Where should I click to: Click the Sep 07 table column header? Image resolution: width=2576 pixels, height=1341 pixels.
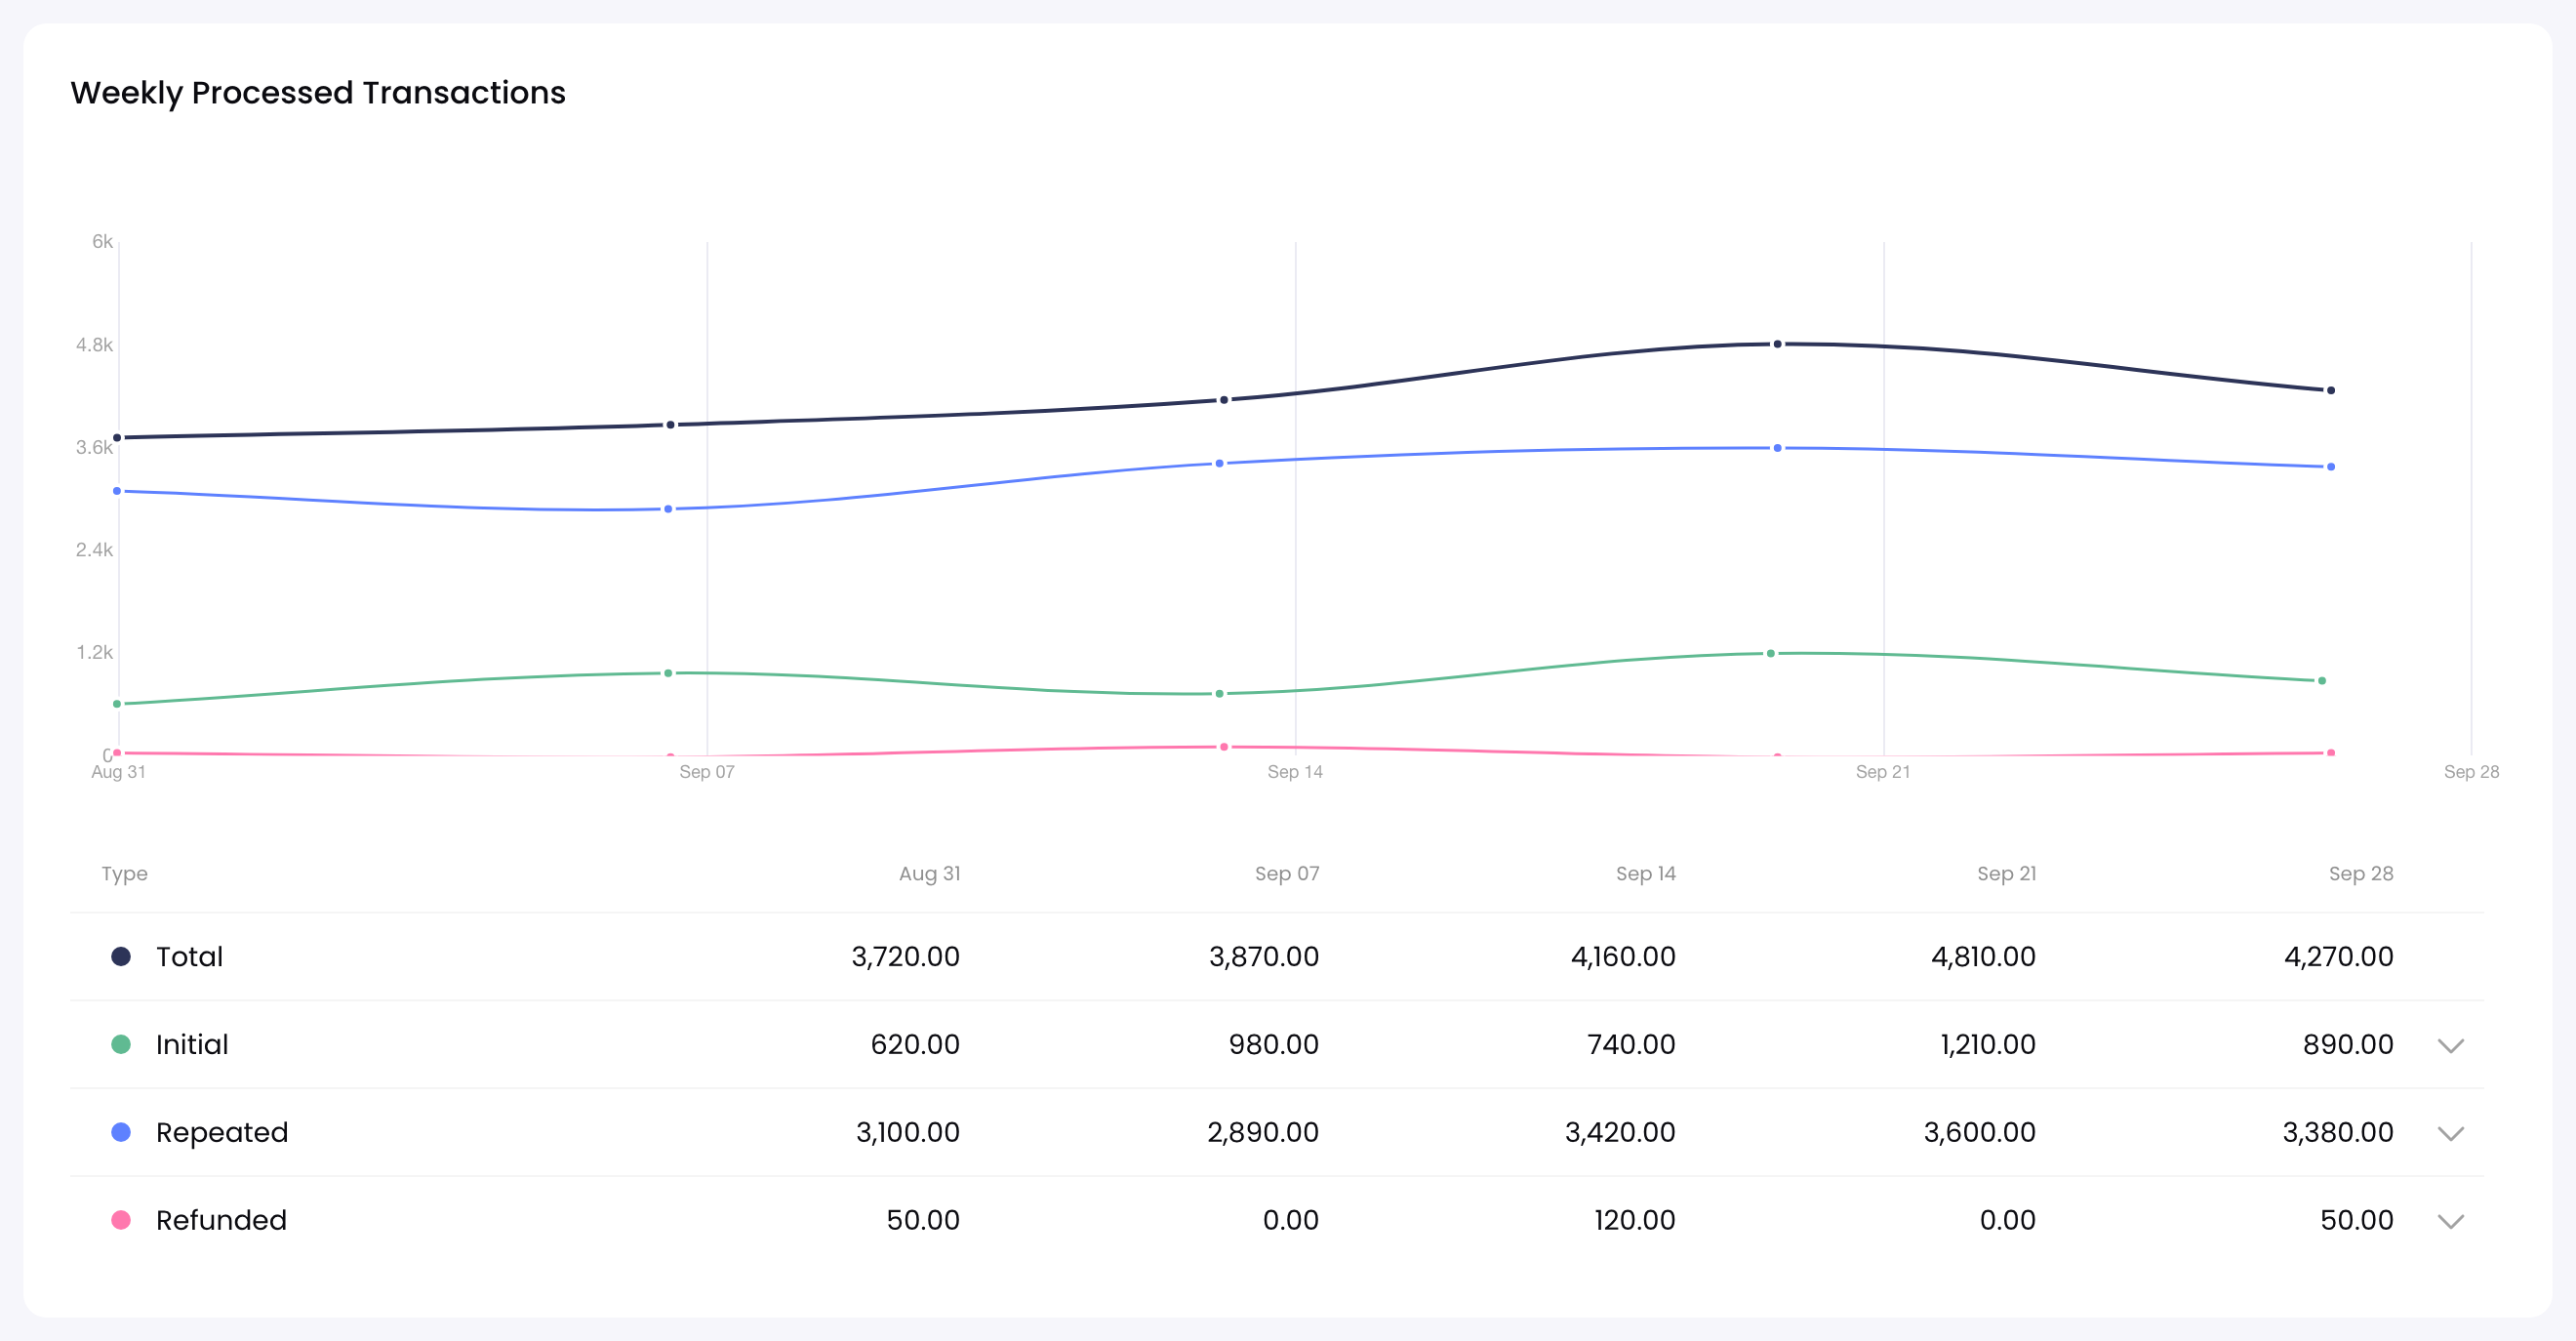[1287, 873]
